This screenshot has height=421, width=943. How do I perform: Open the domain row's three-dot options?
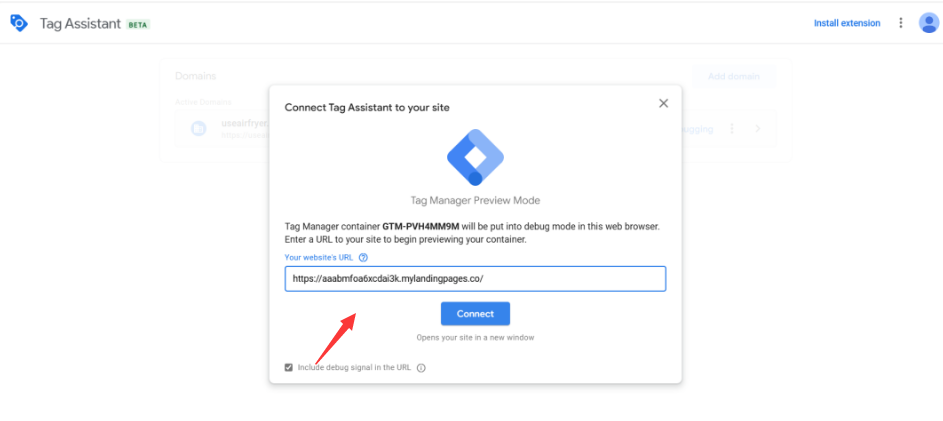tap(732, 129)
